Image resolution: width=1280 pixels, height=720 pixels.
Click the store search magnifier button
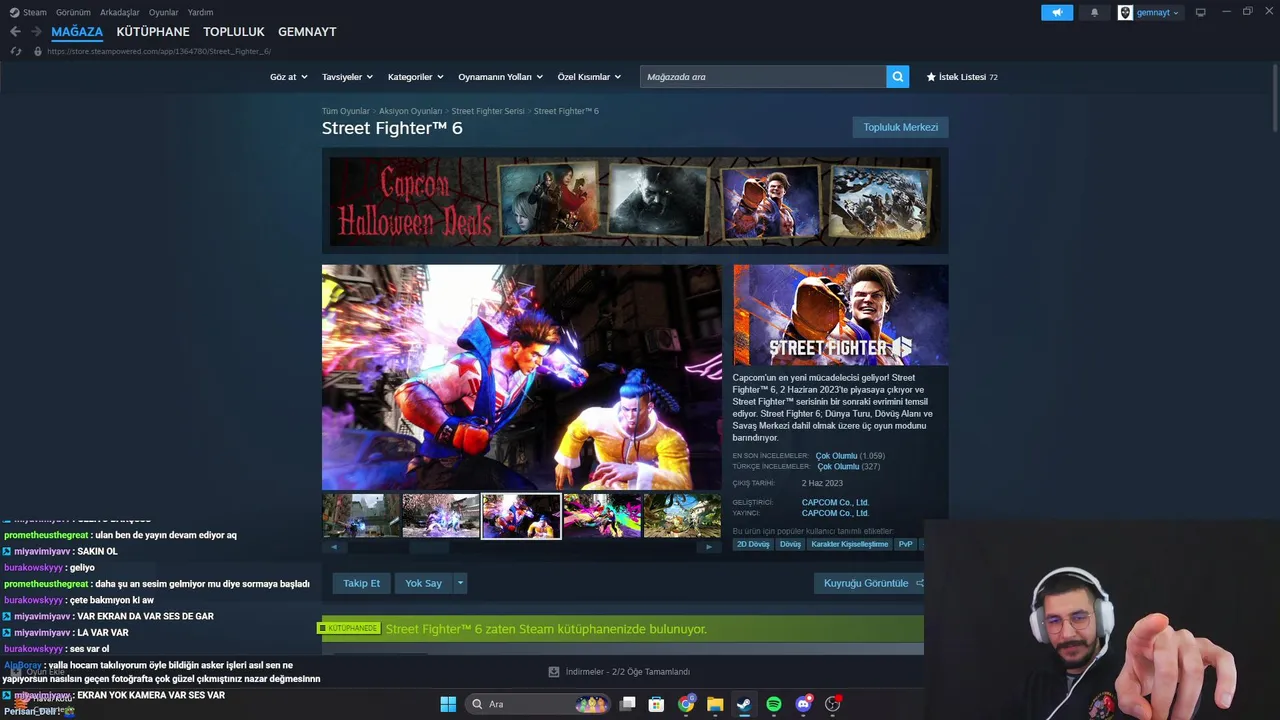[x=898, y=77]
